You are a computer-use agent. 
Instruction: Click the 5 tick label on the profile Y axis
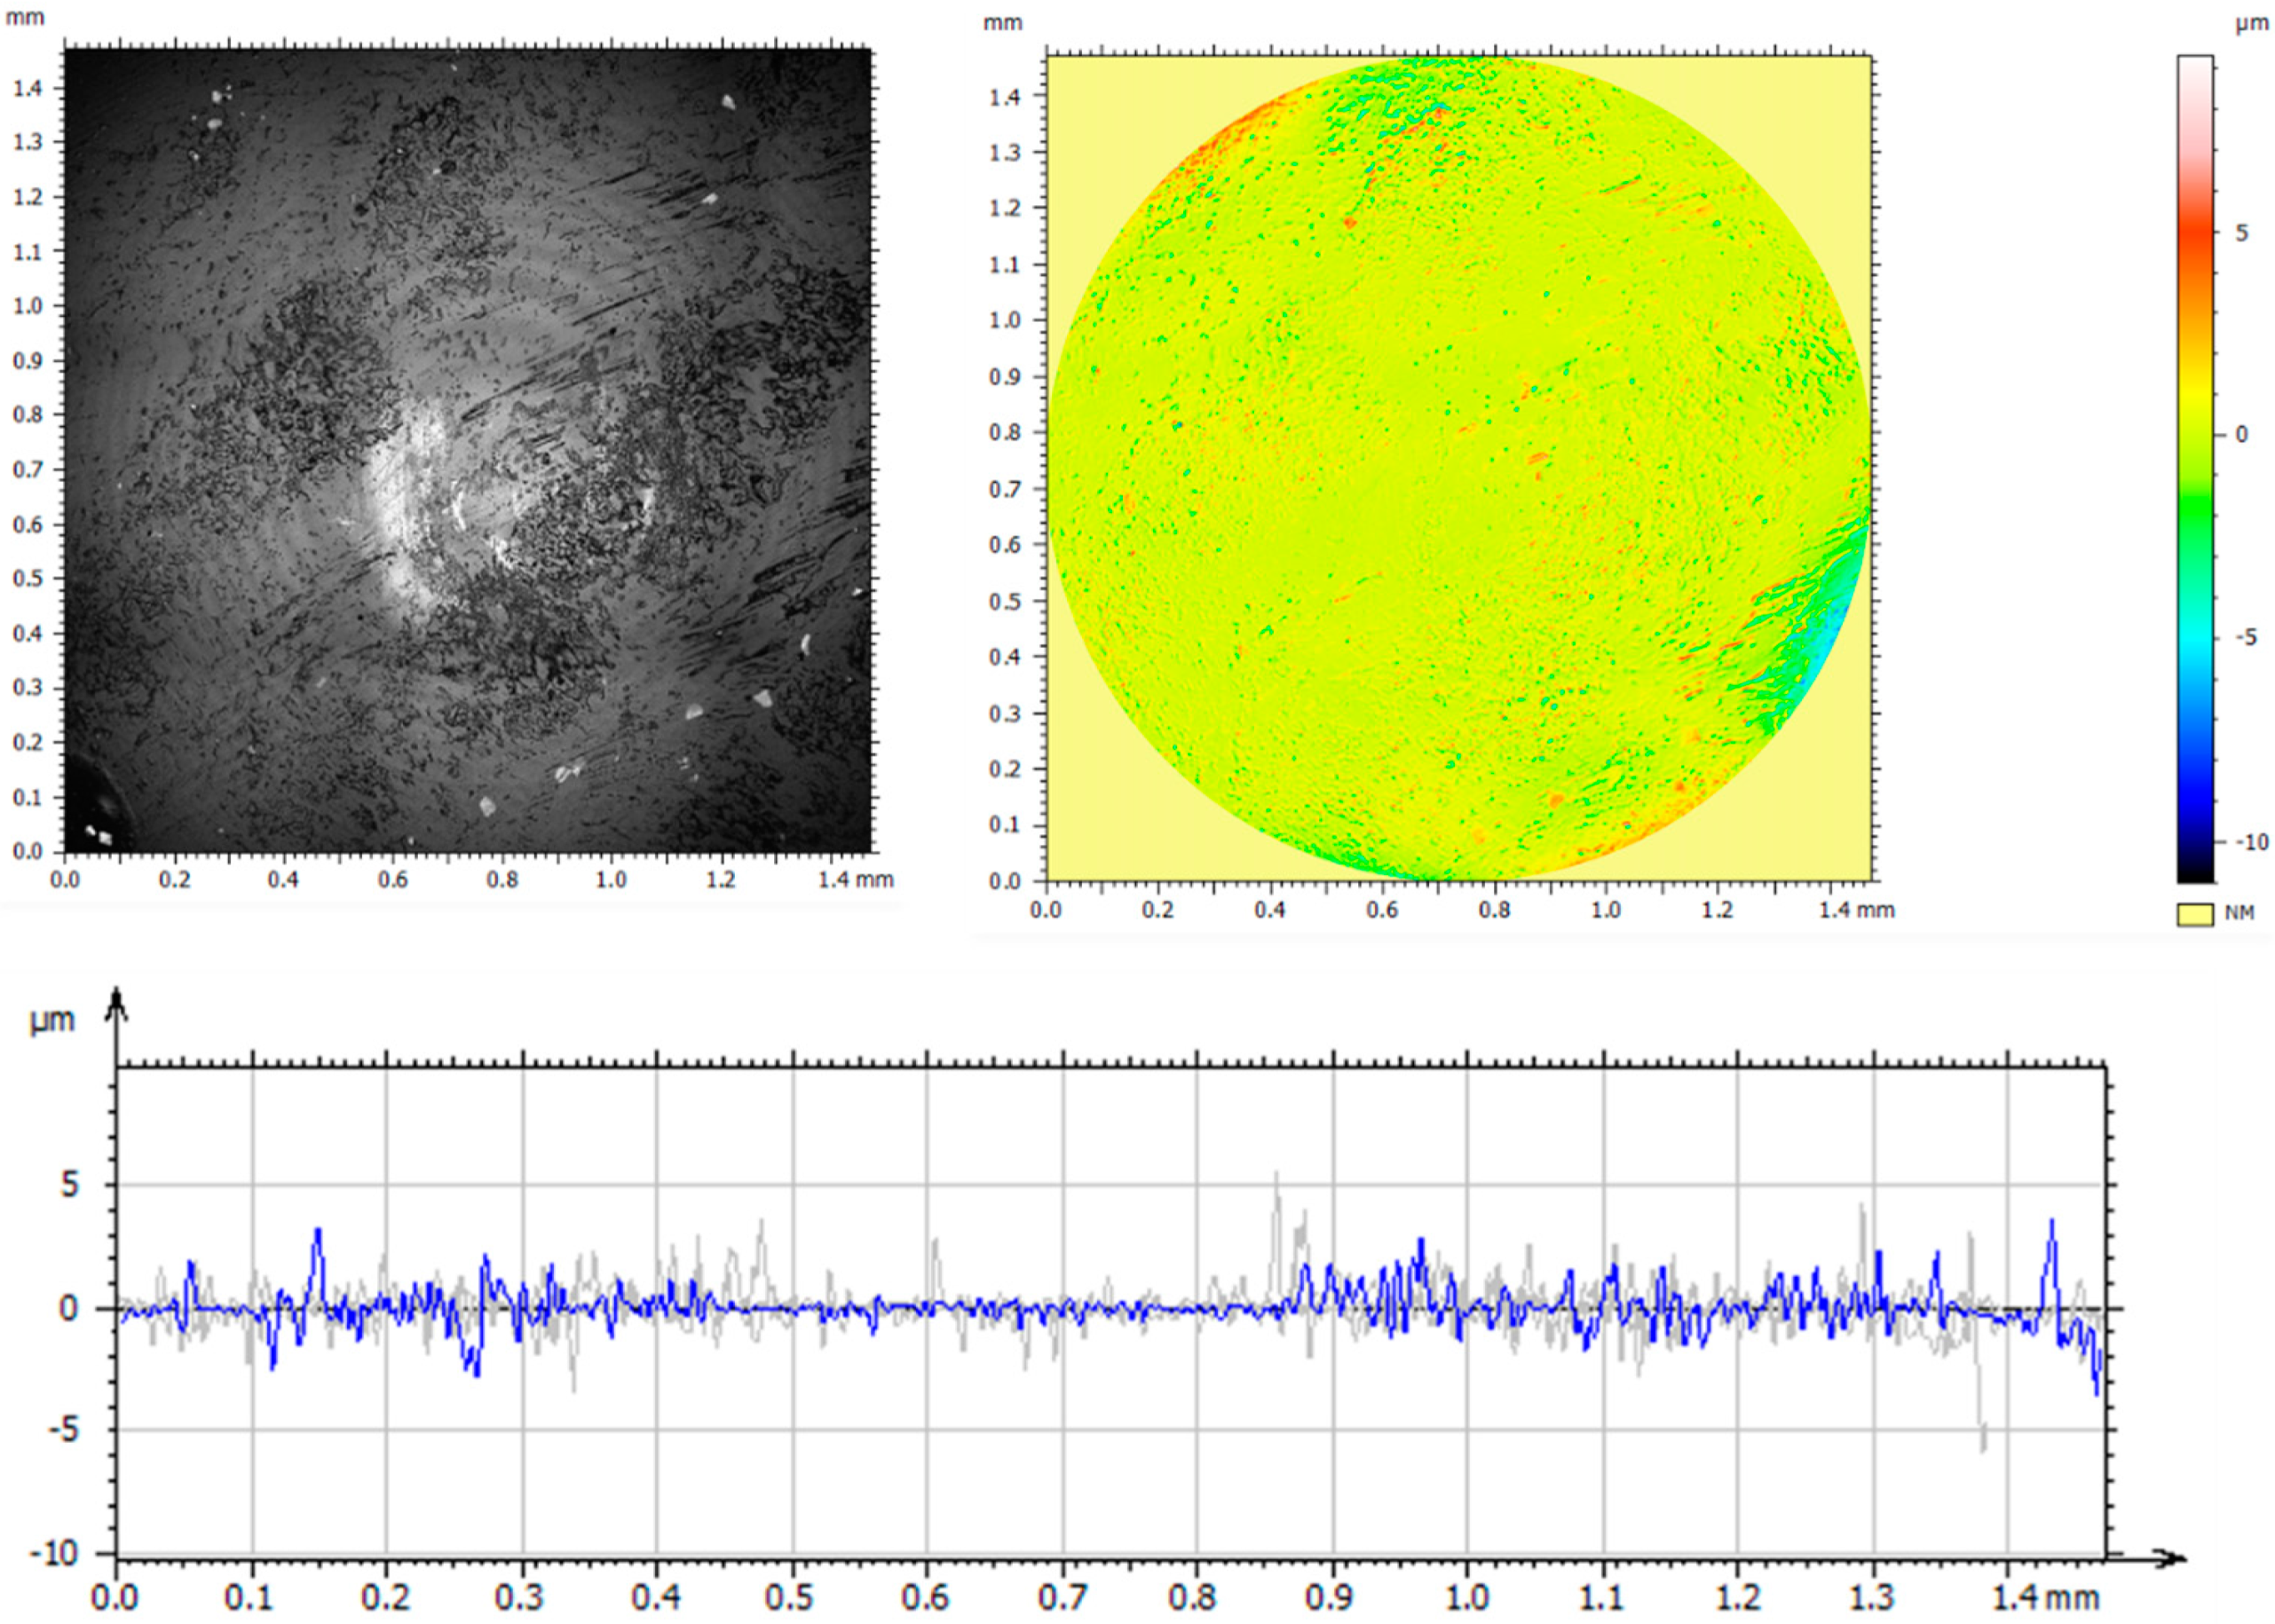click(70, 1186)
